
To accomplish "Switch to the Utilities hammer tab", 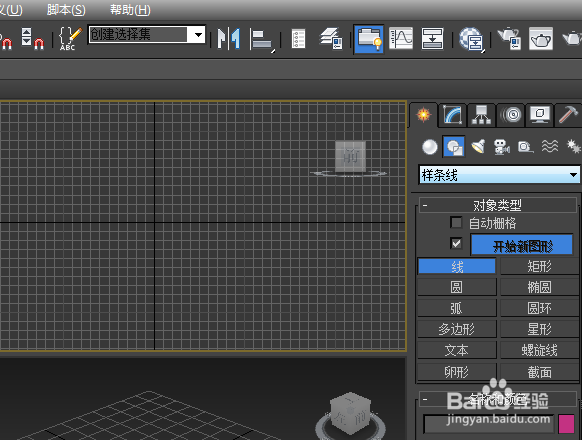I will click(x=568, y=115).
